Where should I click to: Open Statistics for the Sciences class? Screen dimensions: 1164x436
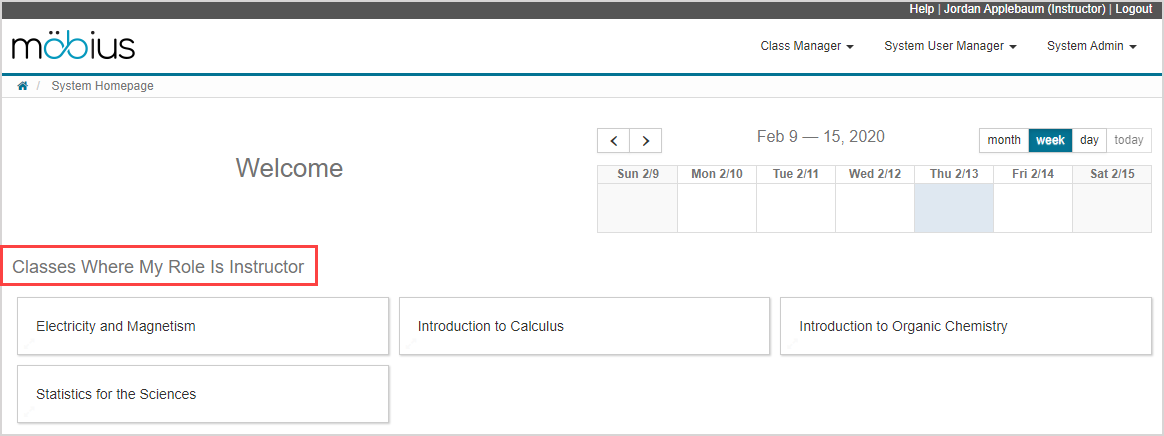pos(203,394)
